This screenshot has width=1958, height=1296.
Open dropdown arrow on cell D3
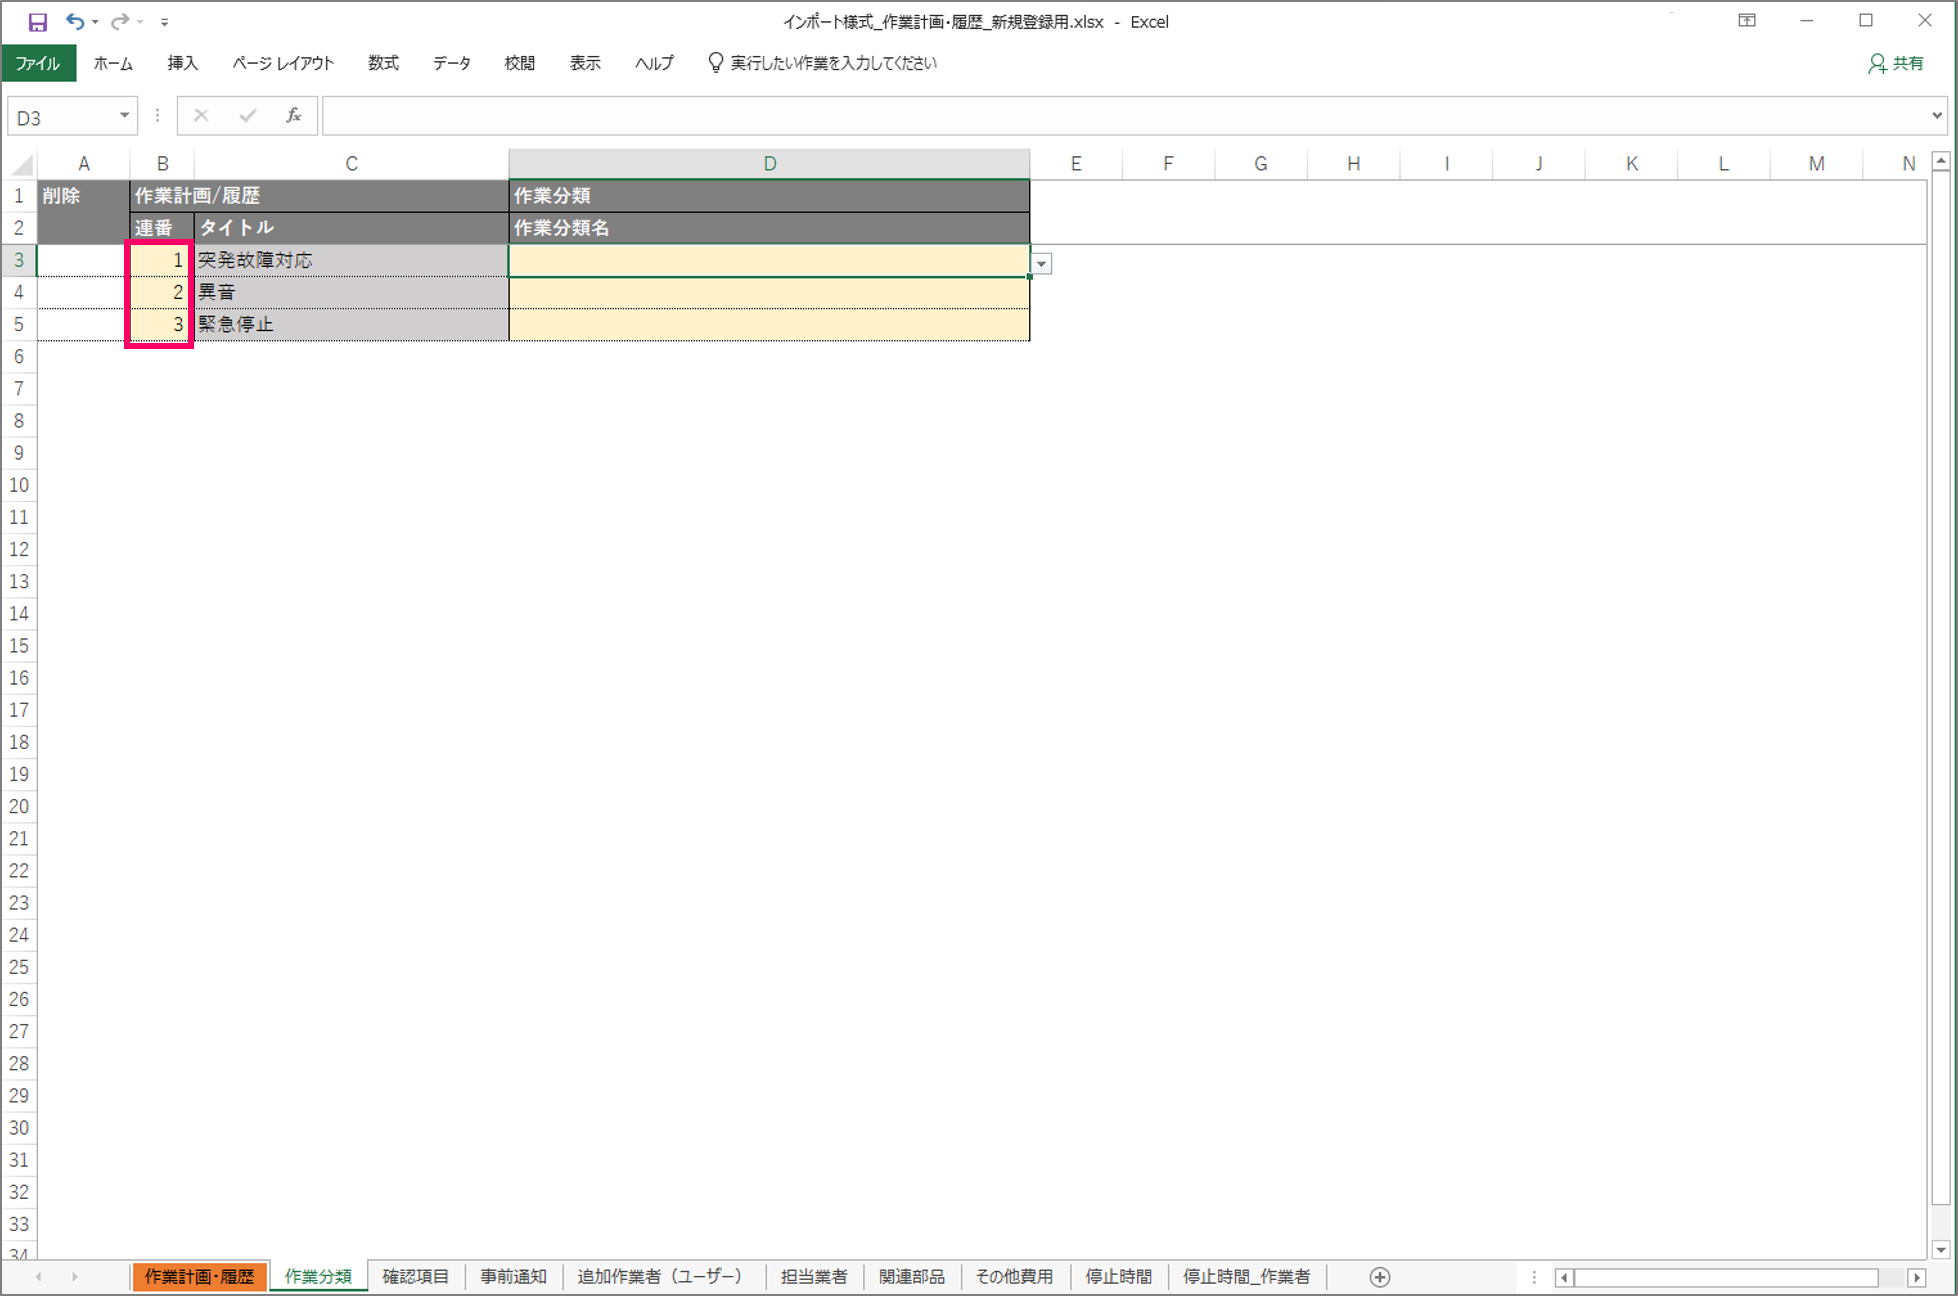pos(1041,264)
